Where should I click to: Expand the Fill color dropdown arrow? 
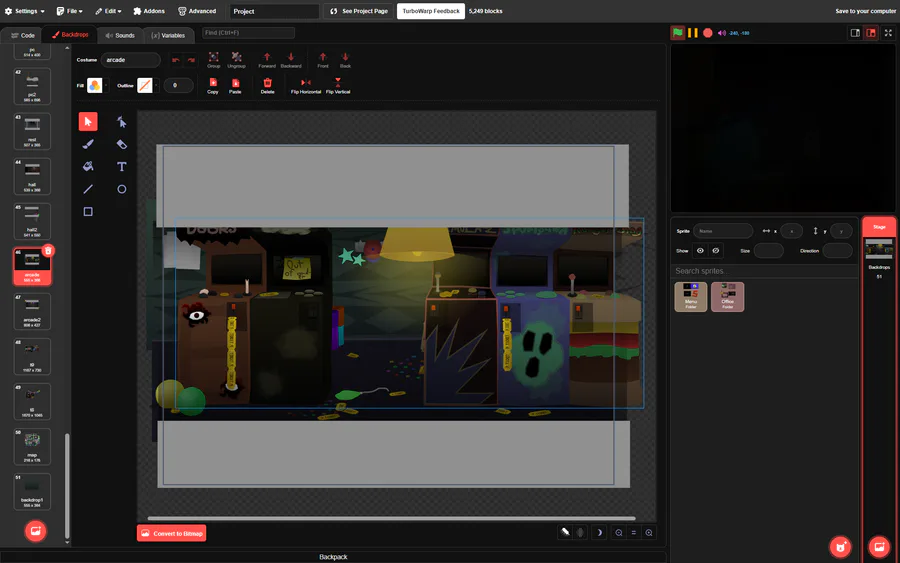point(106,86)
